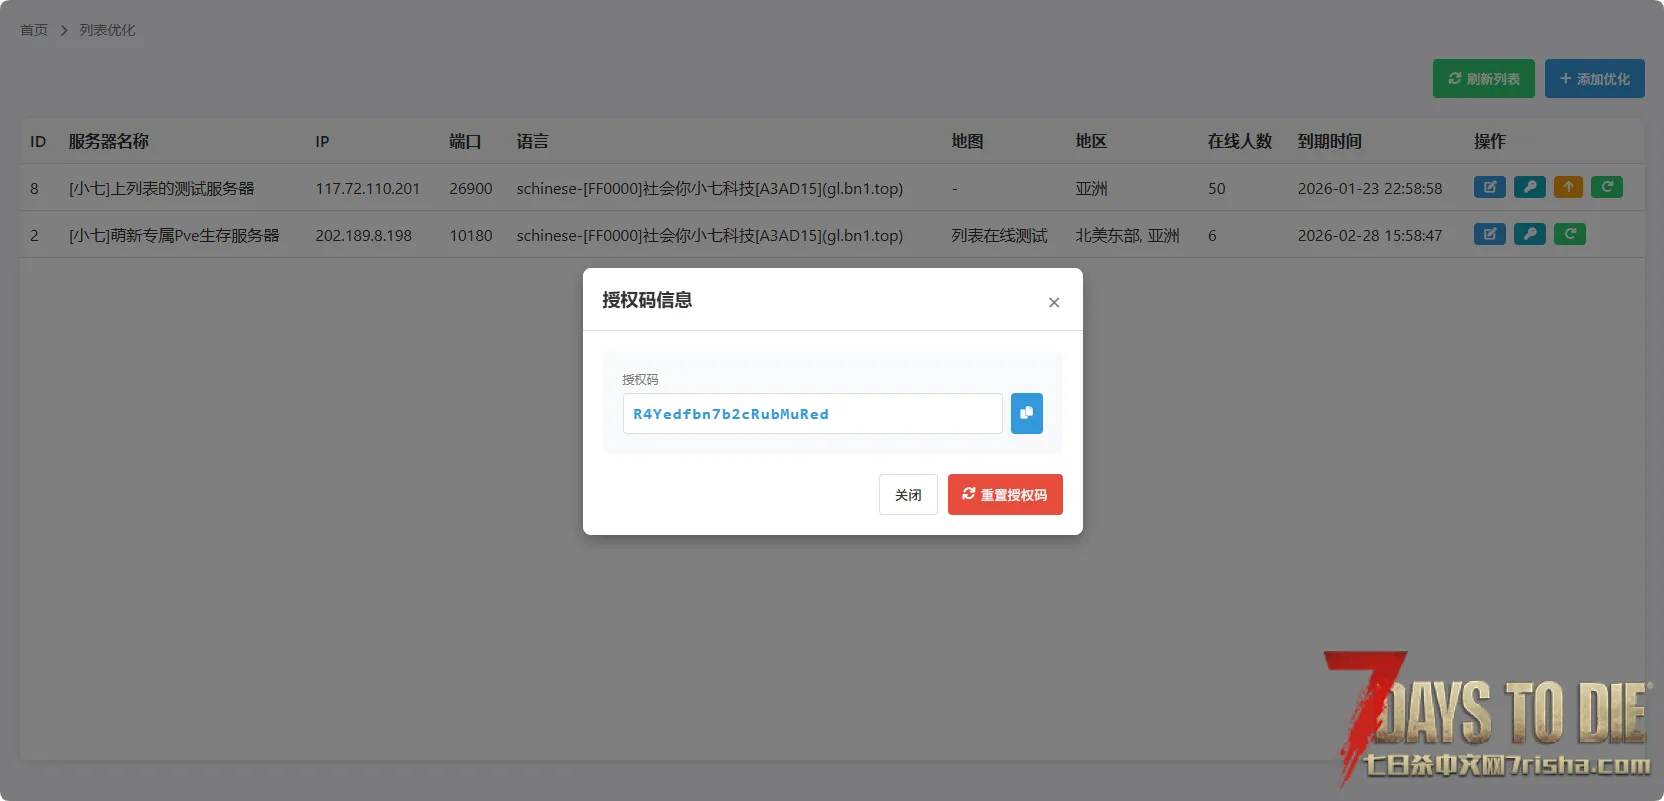
Task: Open key icon for server ID 2
Action: coord(1529,234)
